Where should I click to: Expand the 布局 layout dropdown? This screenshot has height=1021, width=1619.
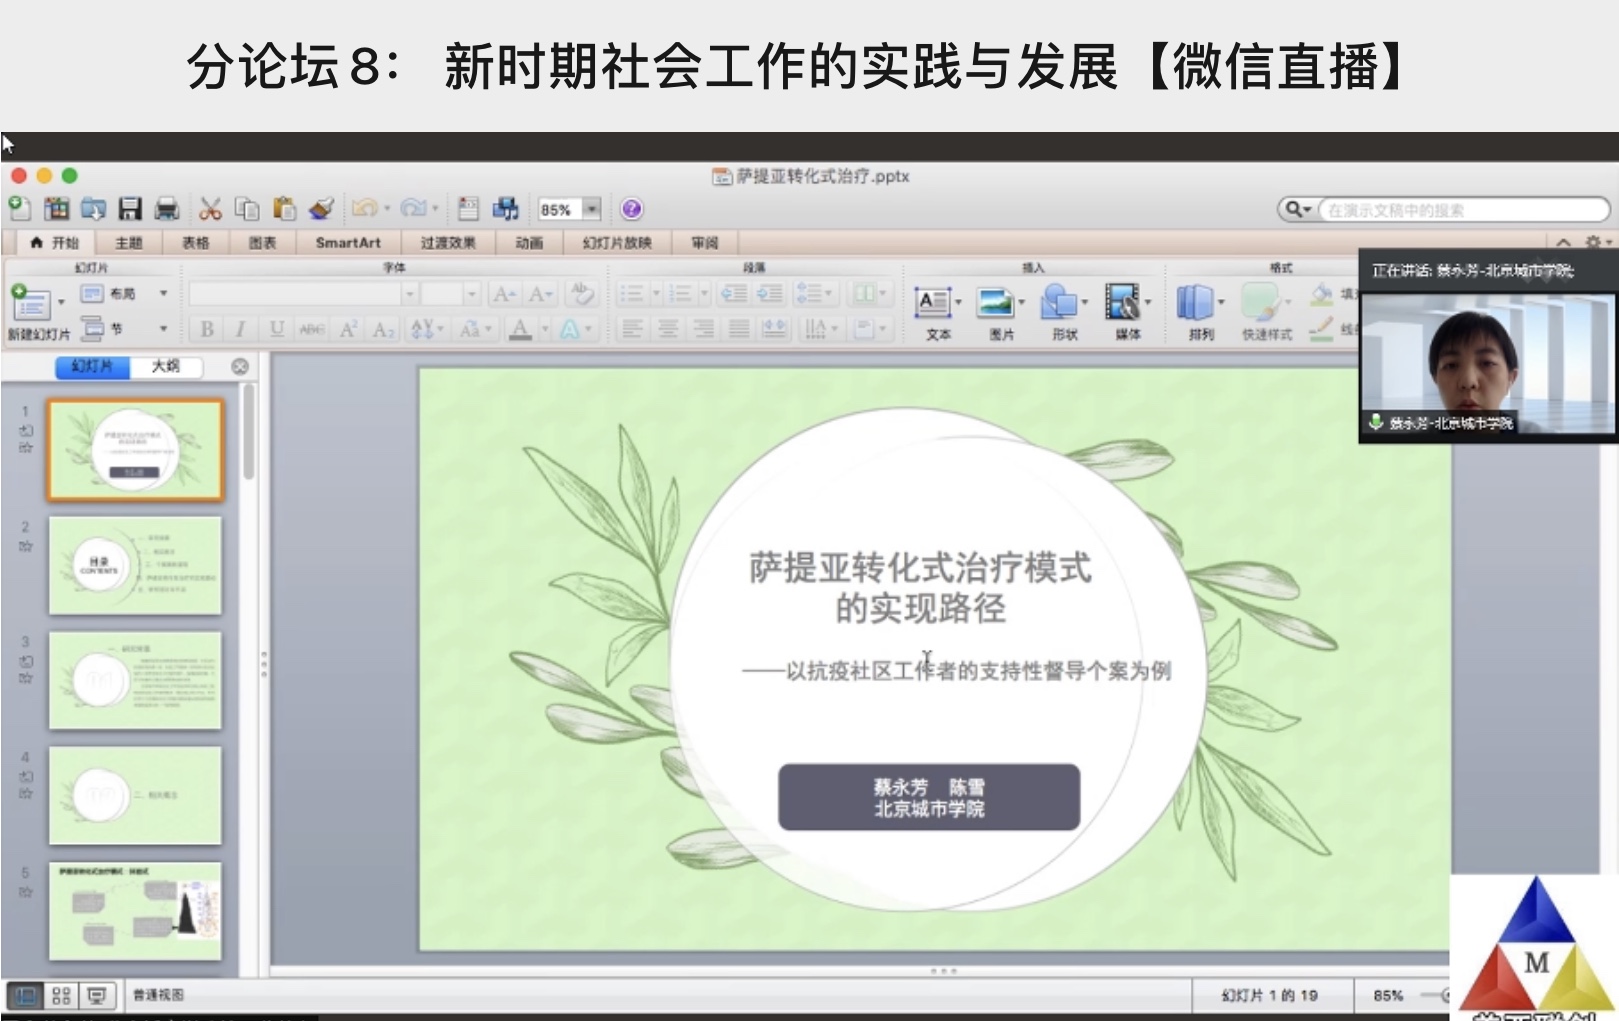[163, 294]
